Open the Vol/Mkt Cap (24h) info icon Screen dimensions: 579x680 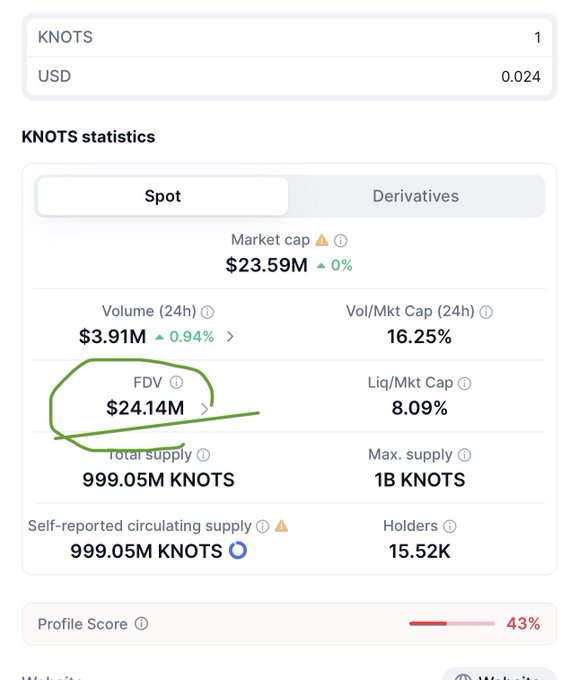point(486,312)
